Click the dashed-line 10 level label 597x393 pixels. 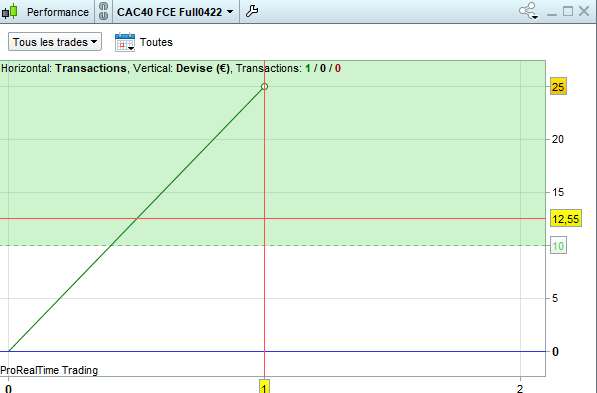558,246
